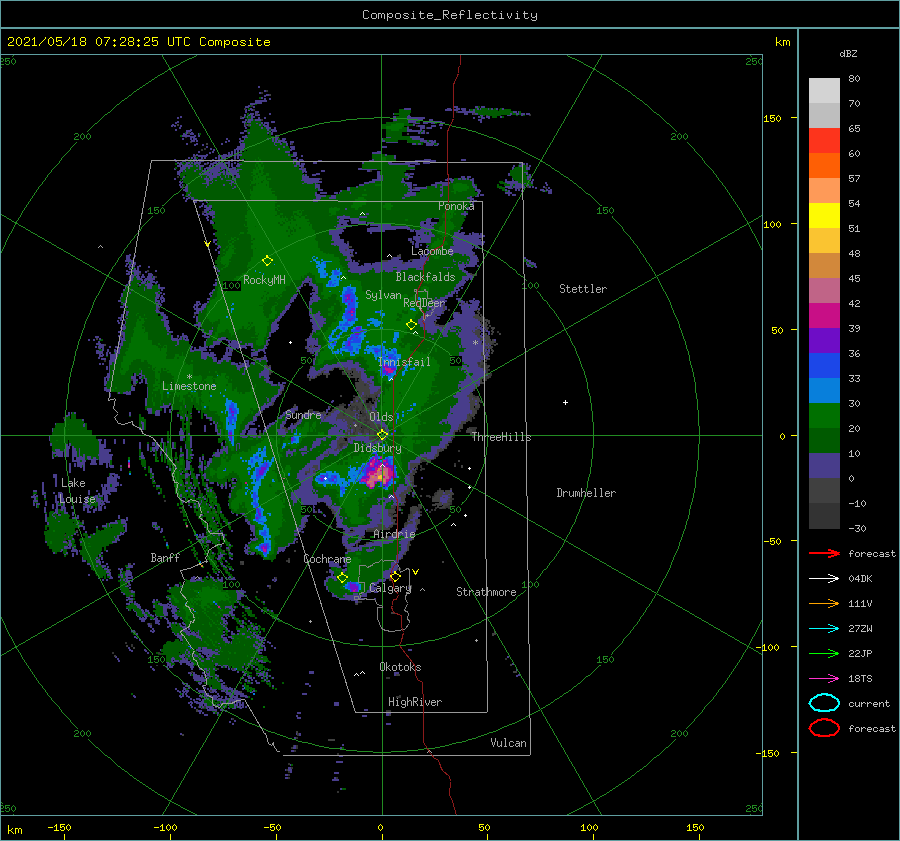Click the legend's 48 dBZ value label

pos(854,253)
